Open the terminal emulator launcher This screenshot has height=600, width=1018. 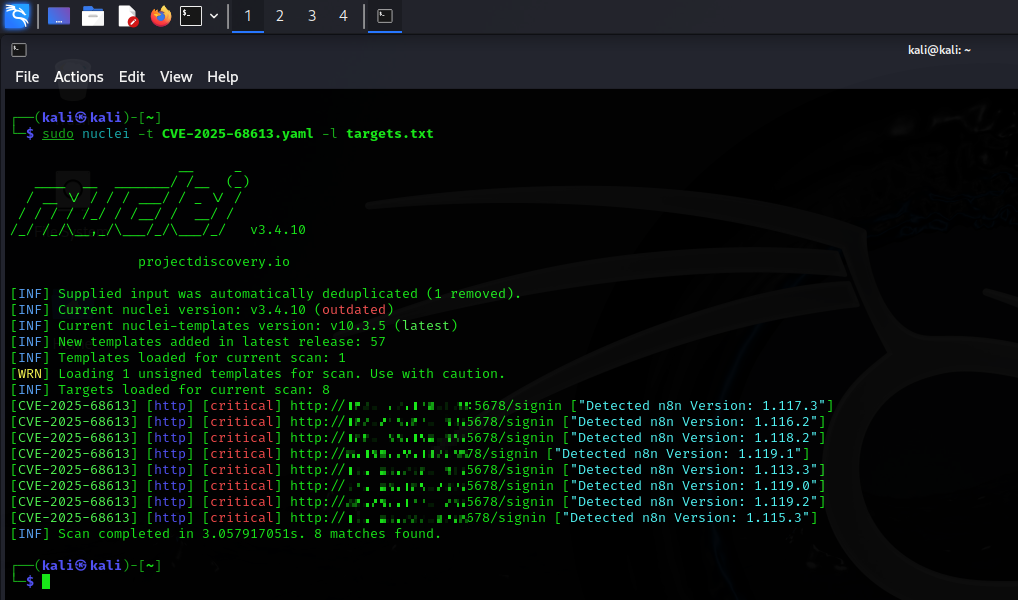pos(191,16)
